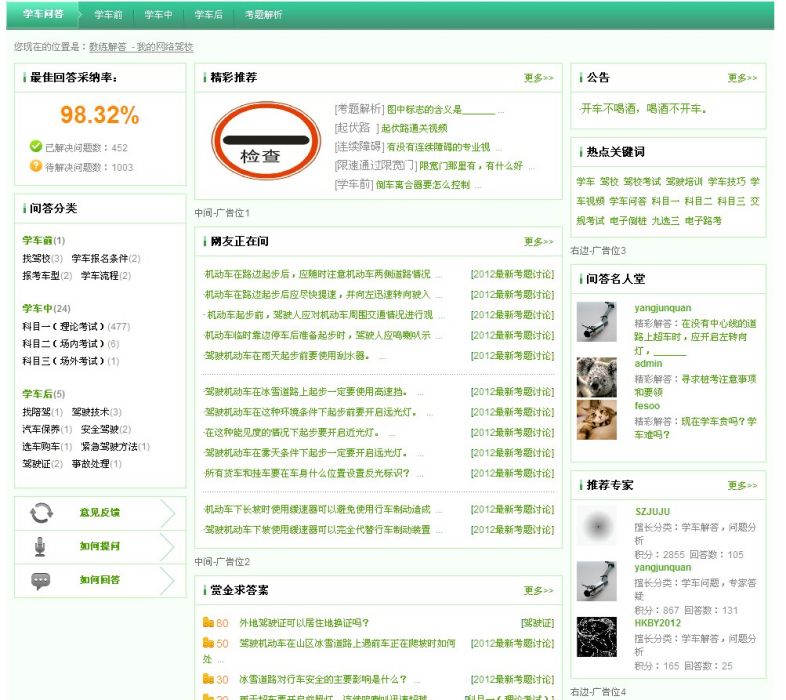This screenshot has width=786, height=700.
Task: Expand the 如何提问 chevron arrow
Action: click(168, 547)
